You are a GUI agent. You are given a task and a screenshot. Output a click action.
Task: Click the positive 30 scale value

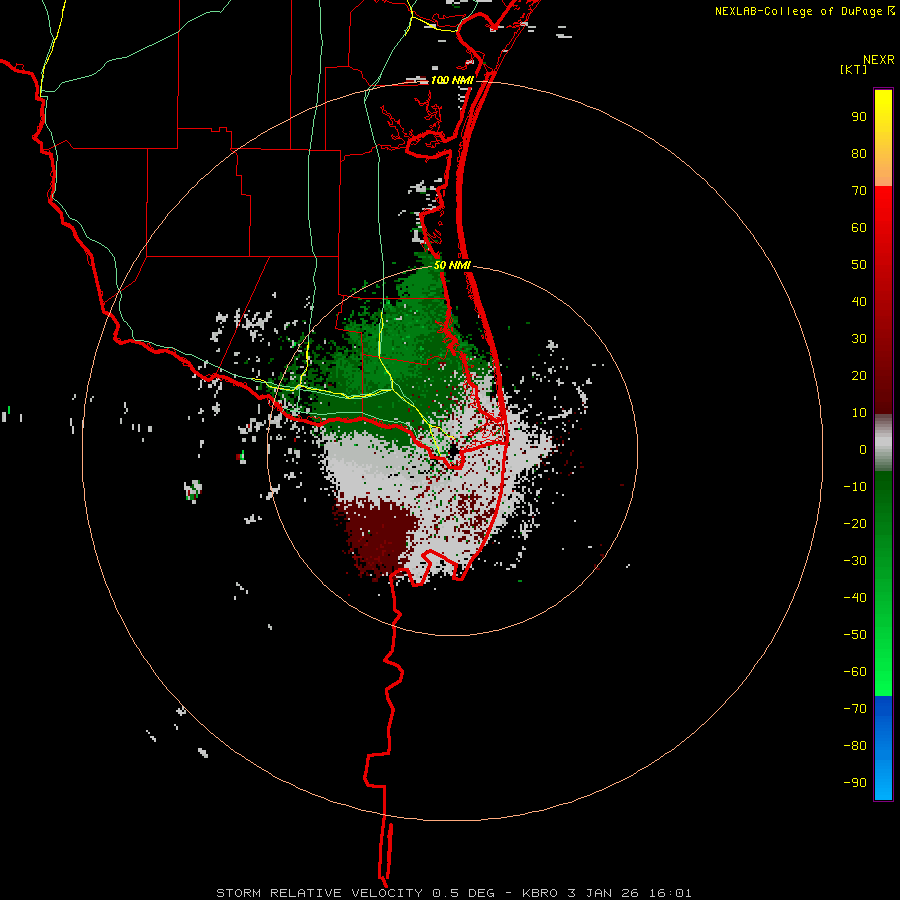pyautogui.click(x=859, y=339)
